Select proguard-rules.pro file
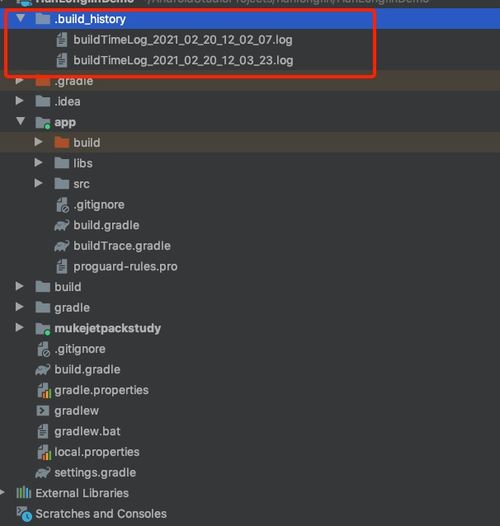 (125, 266)
